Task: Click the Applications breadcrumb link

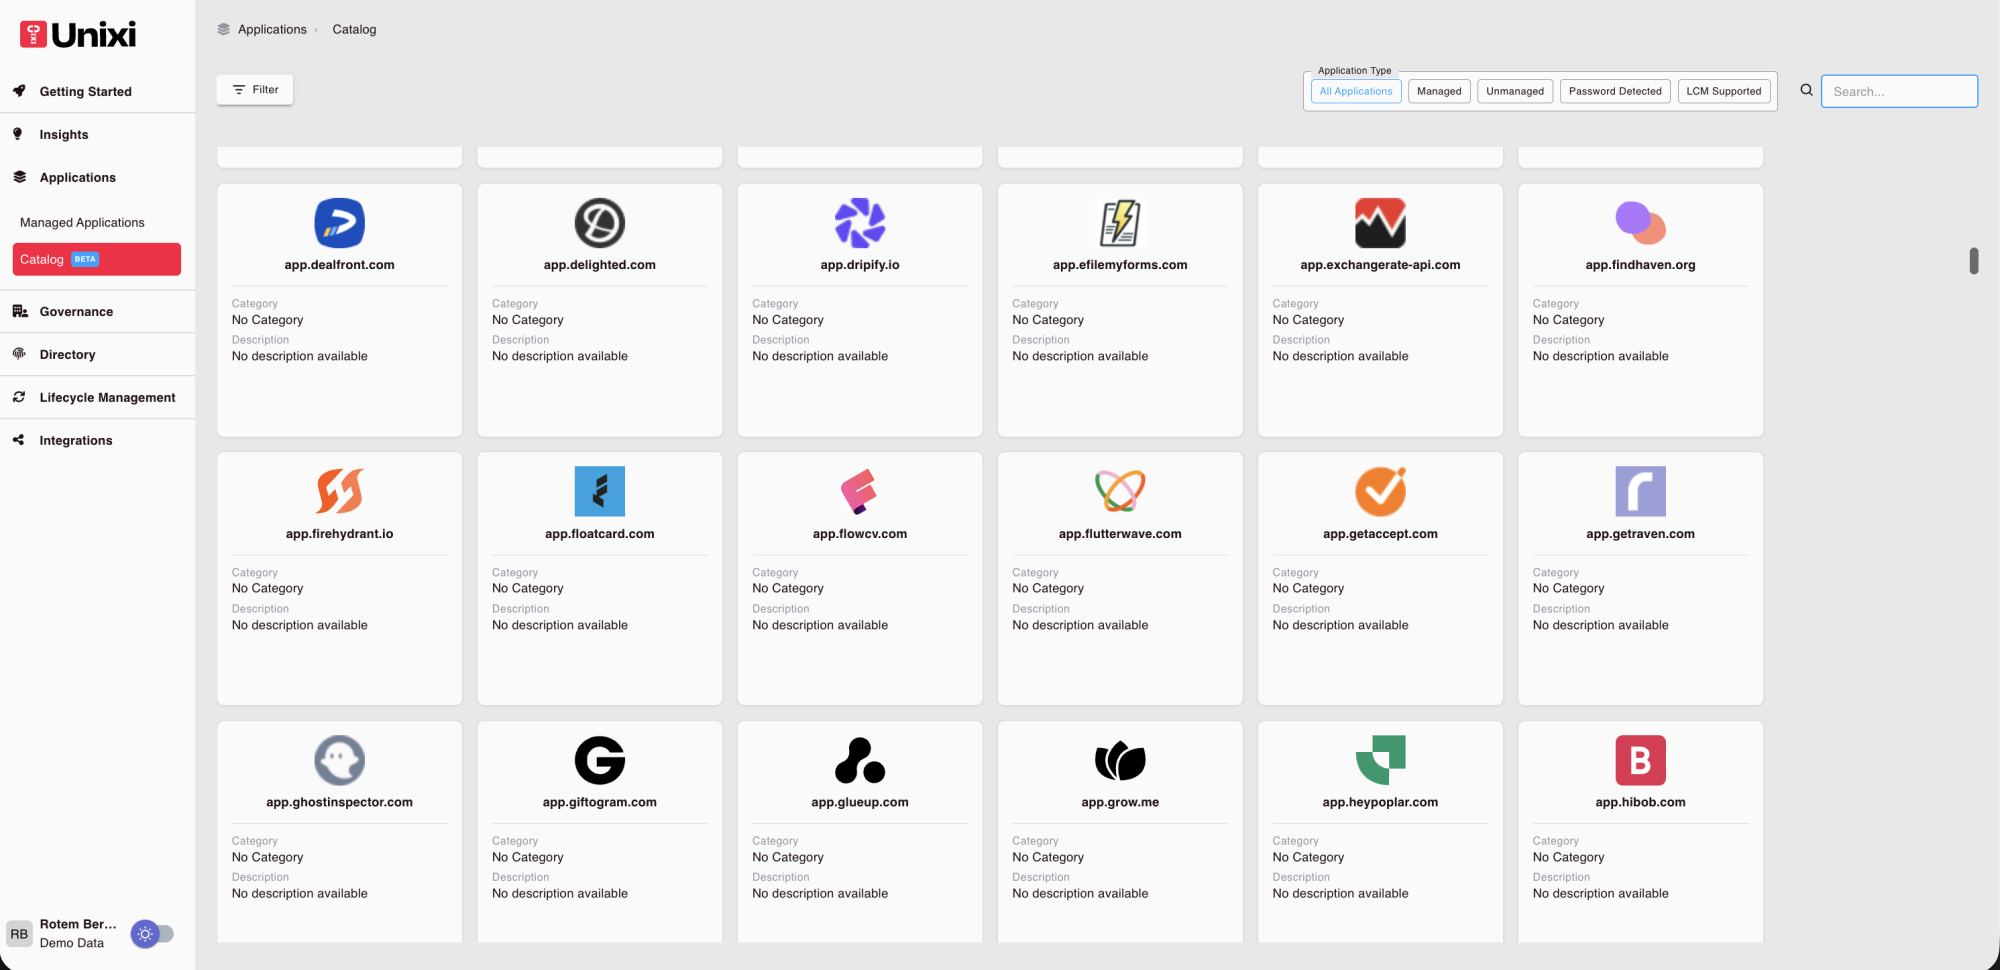Action: pyautogui.click(x=272, y=29)
